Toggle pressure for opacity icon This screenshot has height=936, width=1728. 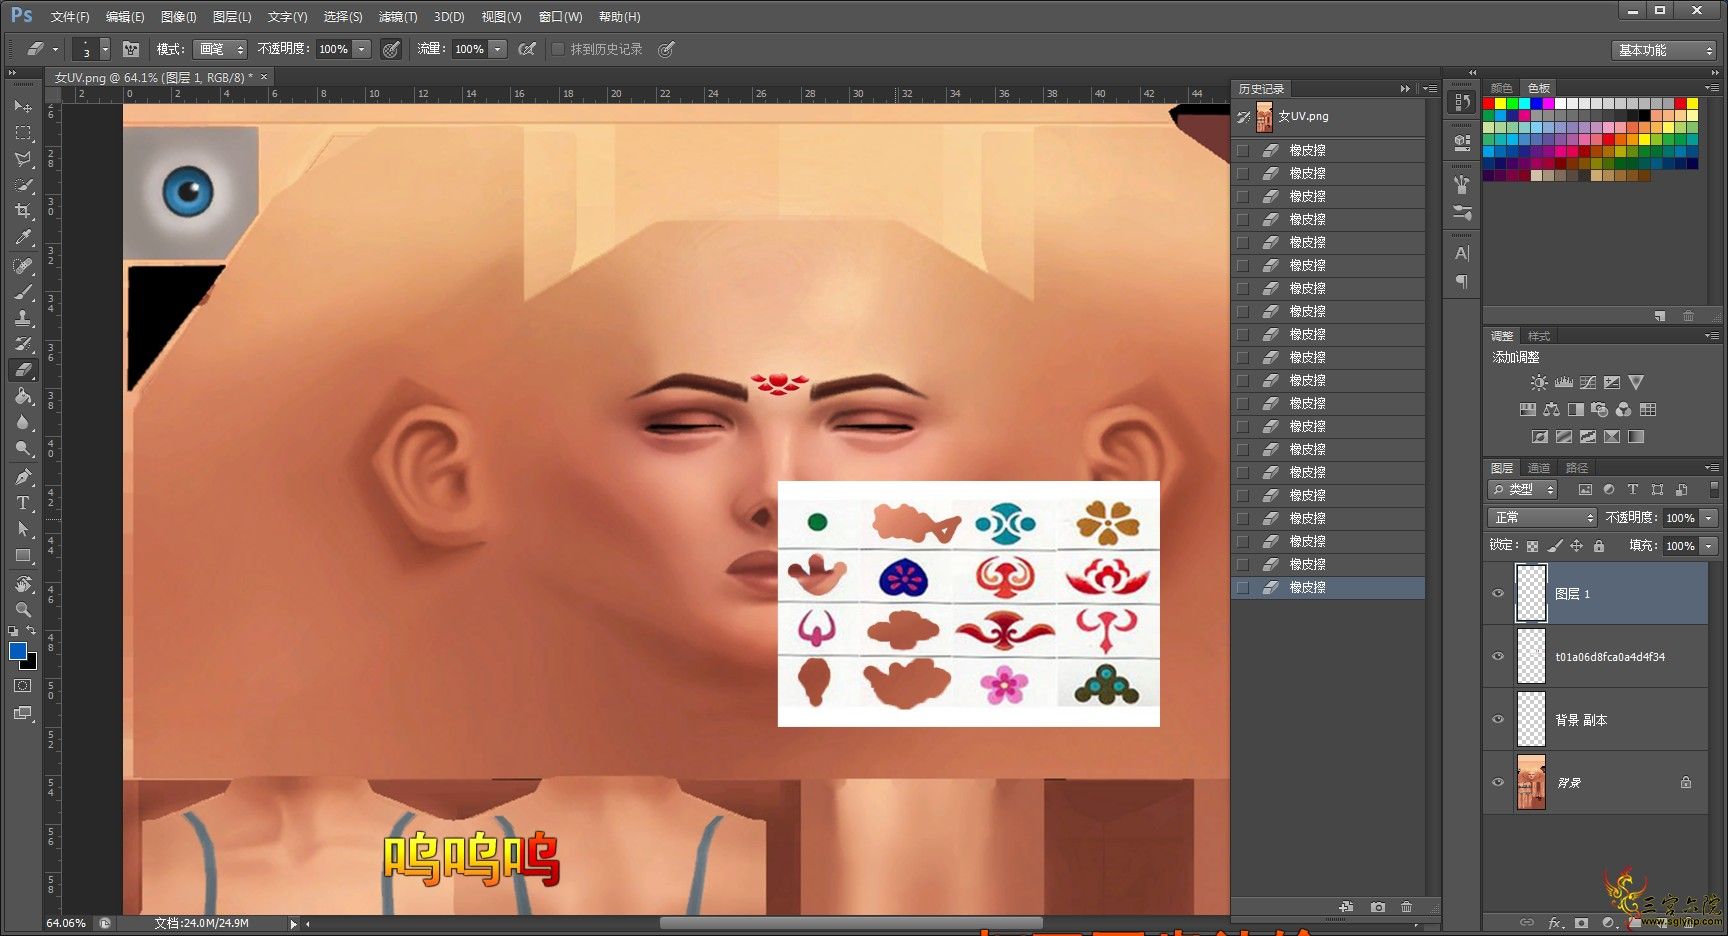pyautogui.click(x=391, y=49)
